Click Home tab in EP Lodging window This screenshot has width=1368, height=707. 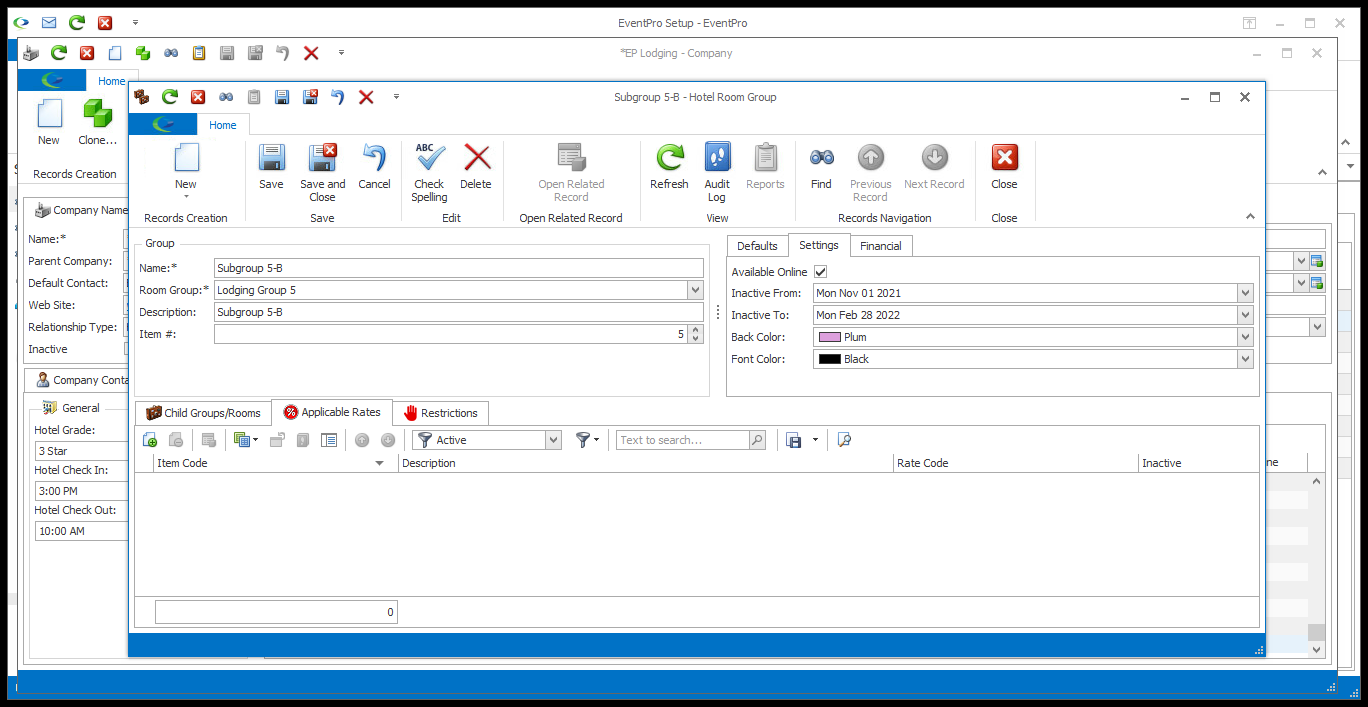click(111, 81)
